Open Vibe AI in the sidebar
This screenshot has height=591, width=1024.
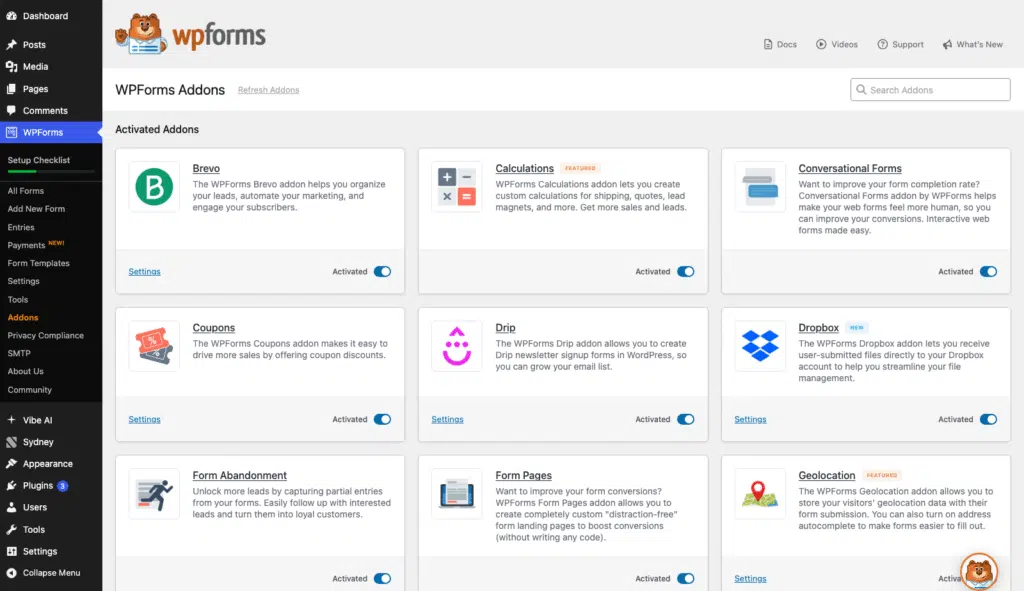click(x=37, y=421)
